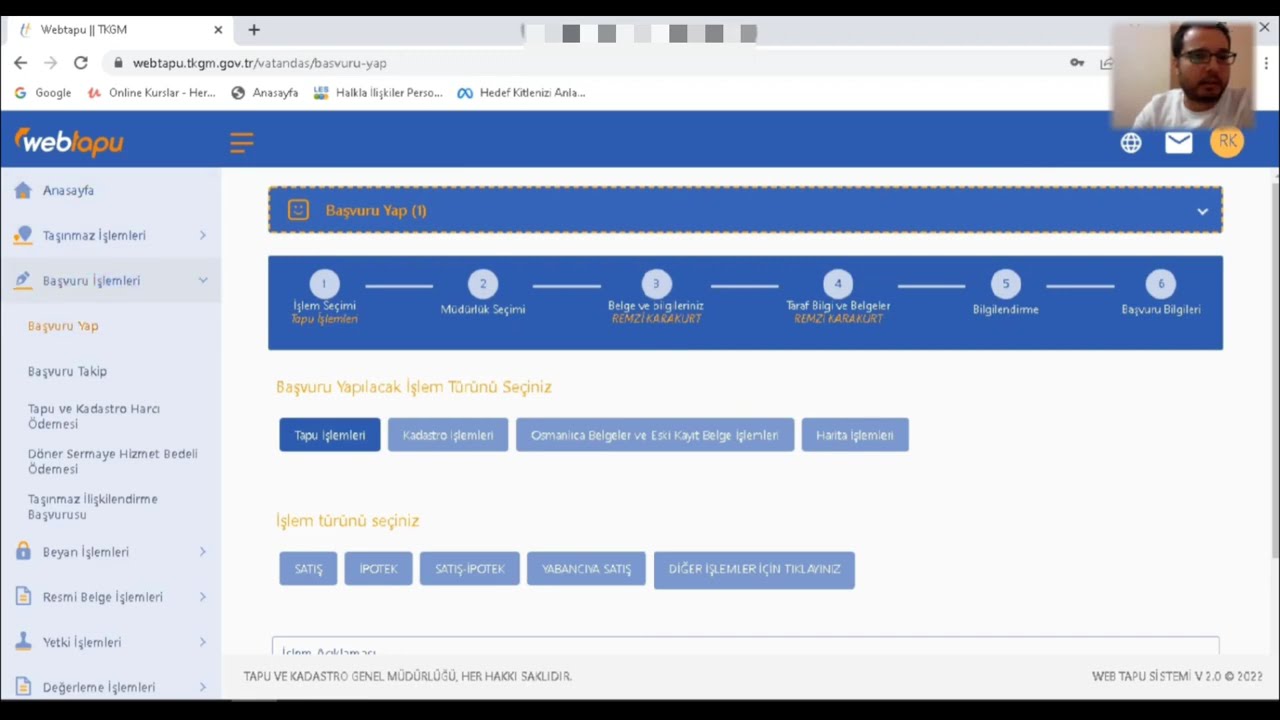Toggle the hamburger menu icon
Viewport: 1280px width, 720px height.
pyautogui.click(x=241, y=143)
